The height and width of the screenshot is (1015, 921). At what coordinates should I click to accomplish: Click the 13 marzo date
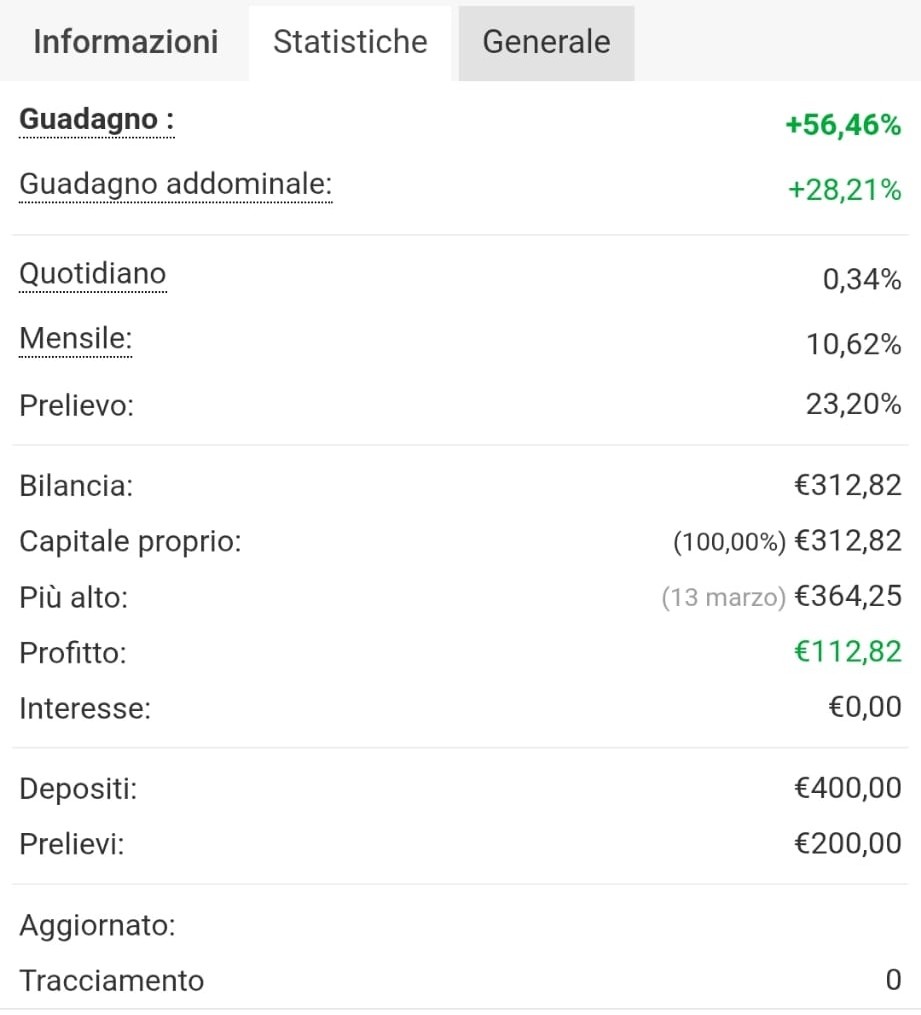pos(724,597)
